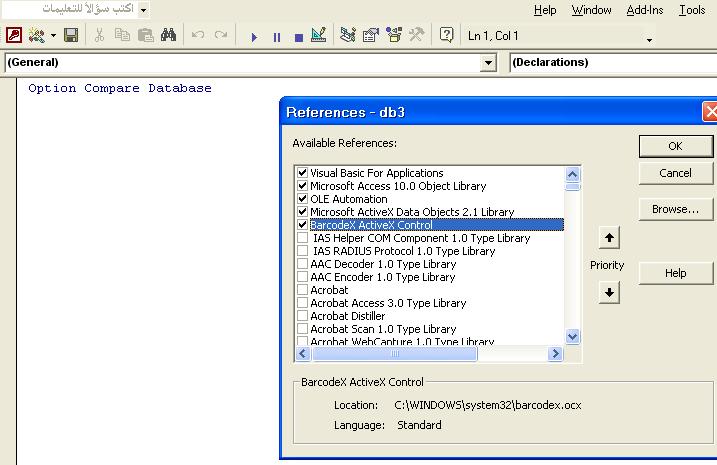717x465 pixels.
Task: Click the barcodex.ocx location path text
Action: (487, 405)
